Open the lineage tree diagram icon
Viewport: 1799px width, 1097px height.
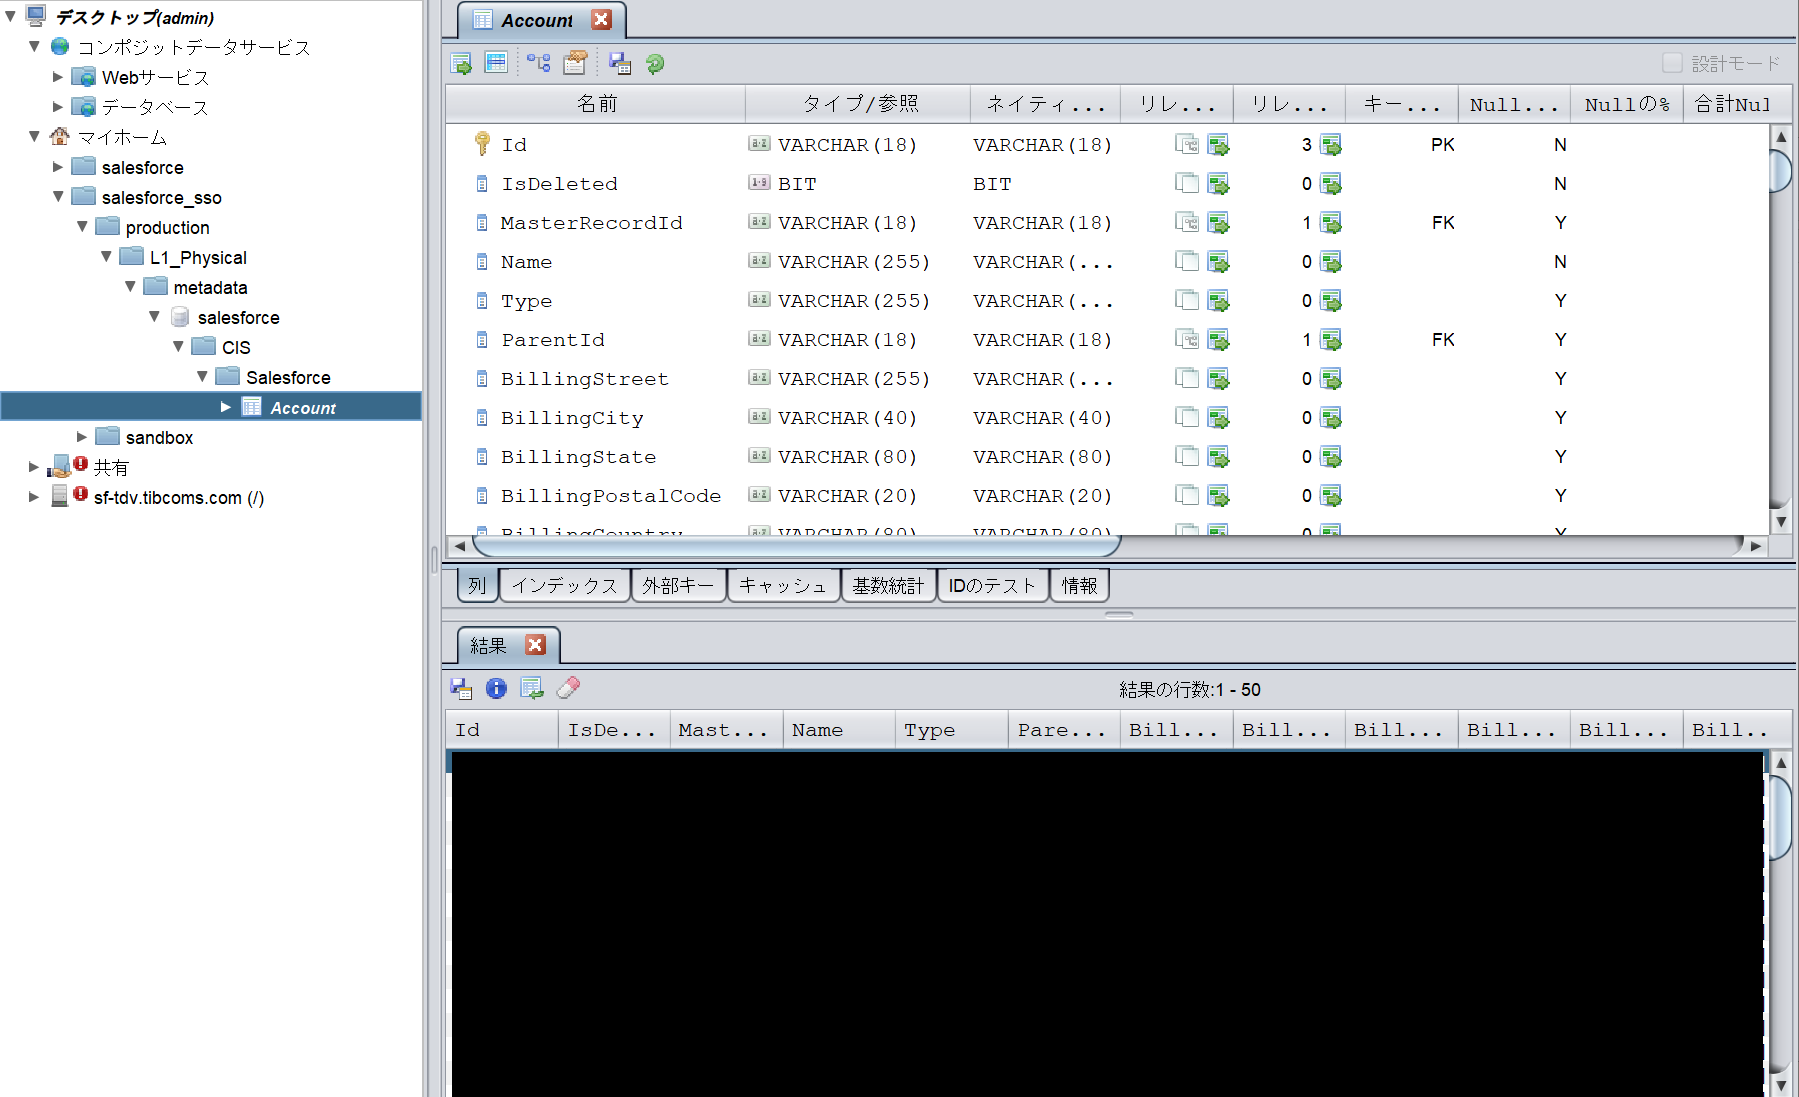(x=539, y=64)
